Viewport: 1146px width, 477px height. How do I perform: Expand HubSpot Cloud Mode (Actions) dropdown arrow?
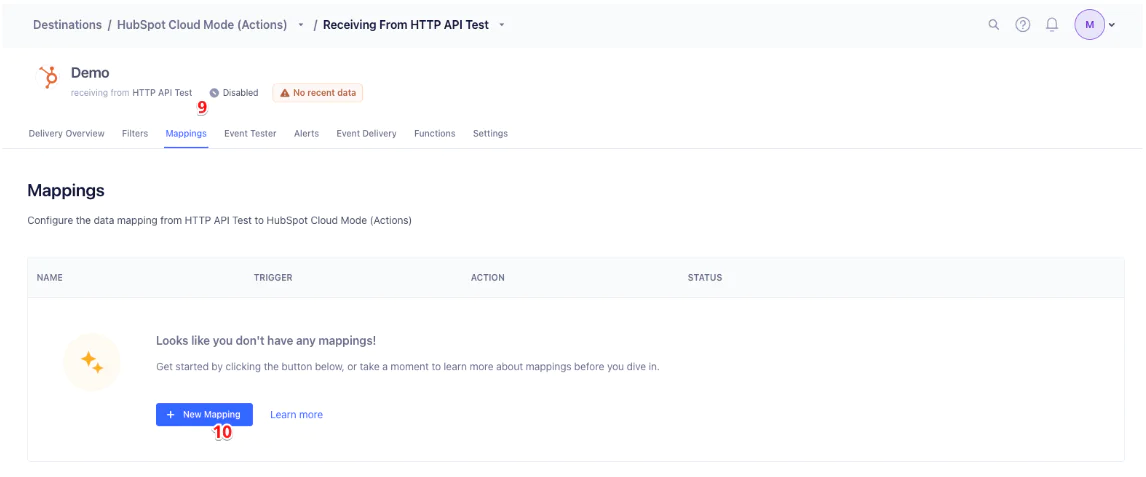point(300,25)
